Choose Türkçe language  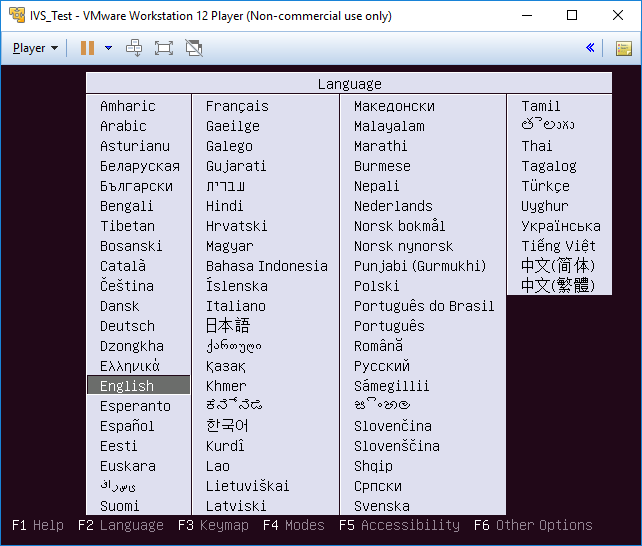coord(545,186)
